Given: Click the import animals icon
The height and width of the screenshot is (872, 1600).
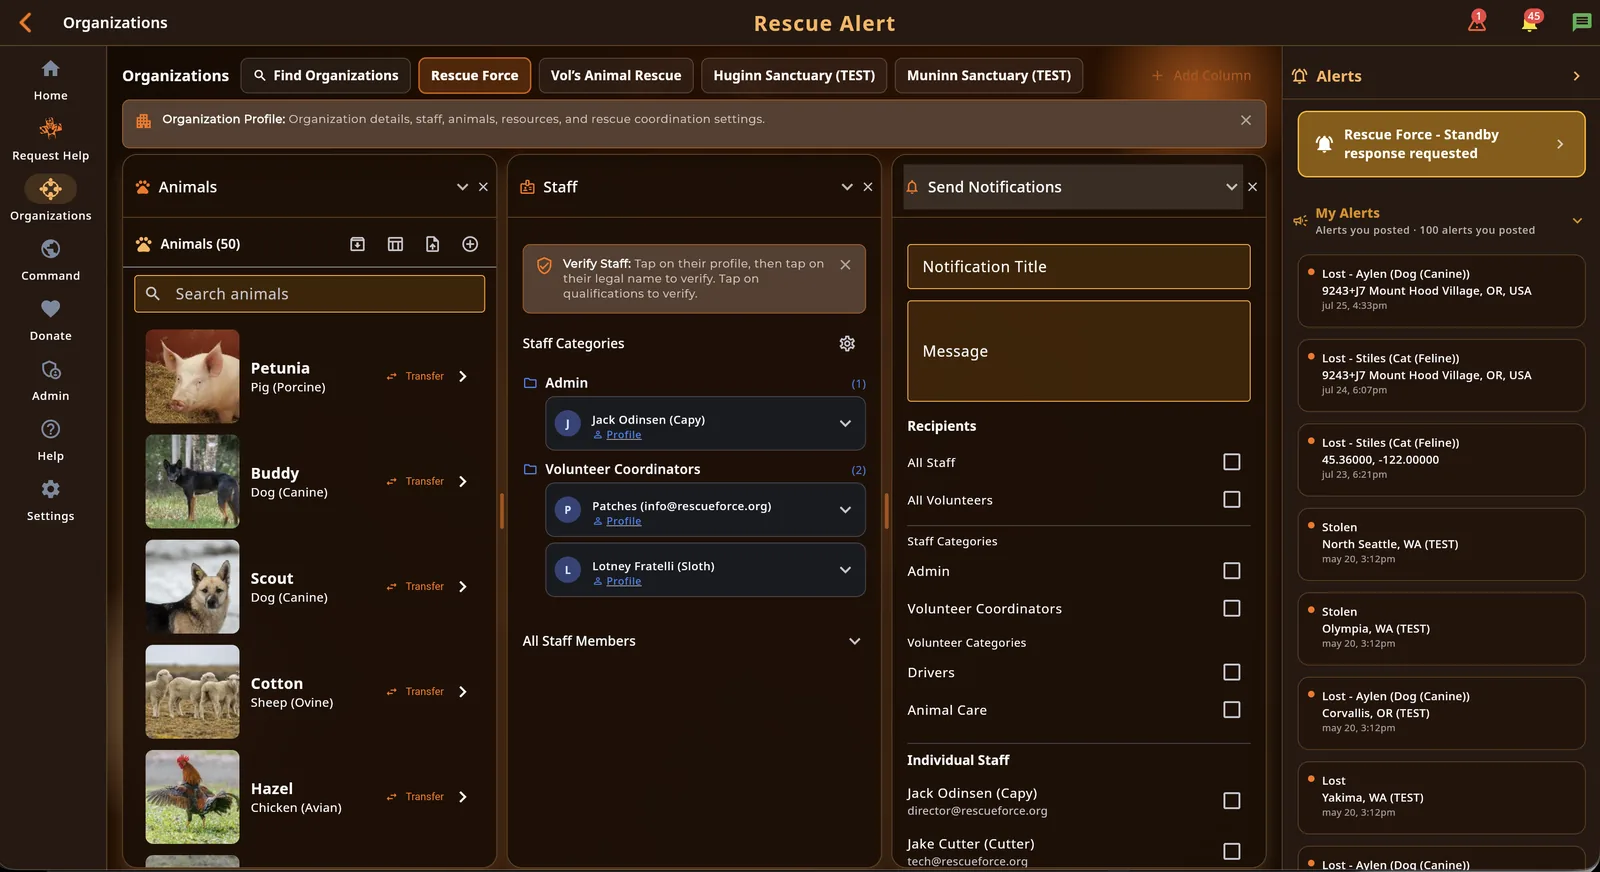Looking at the screenshot, I should click(357, 244).
